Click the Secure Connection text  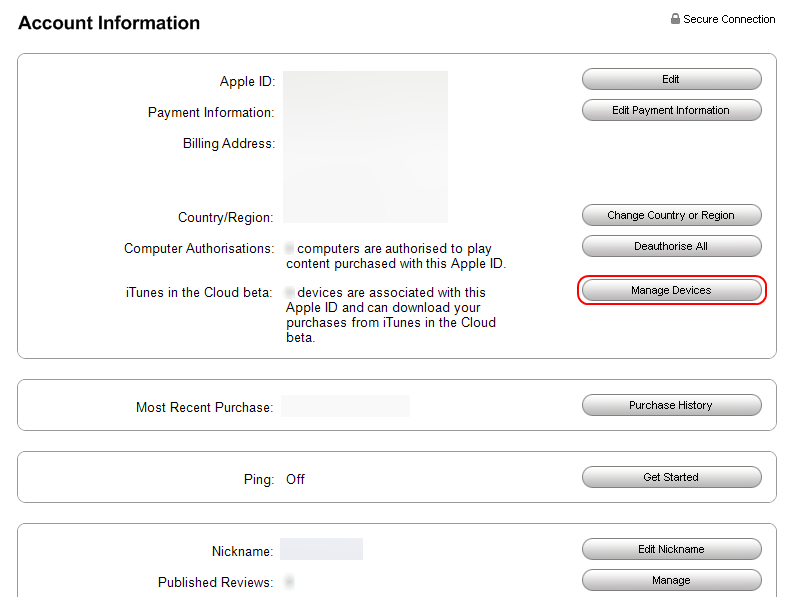point(729,19)
